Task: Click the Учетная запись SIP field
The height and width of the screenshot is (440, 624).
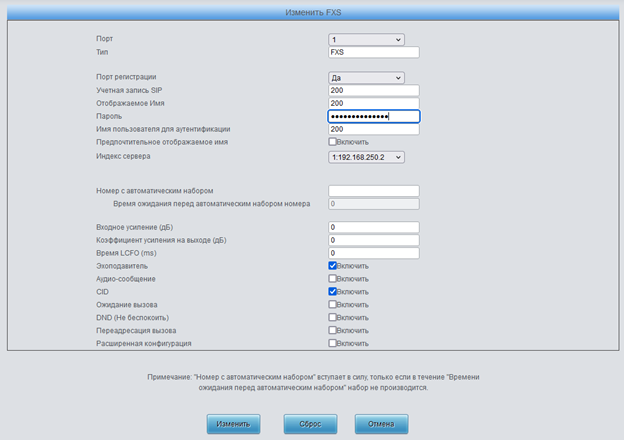Action: point(374,90)
